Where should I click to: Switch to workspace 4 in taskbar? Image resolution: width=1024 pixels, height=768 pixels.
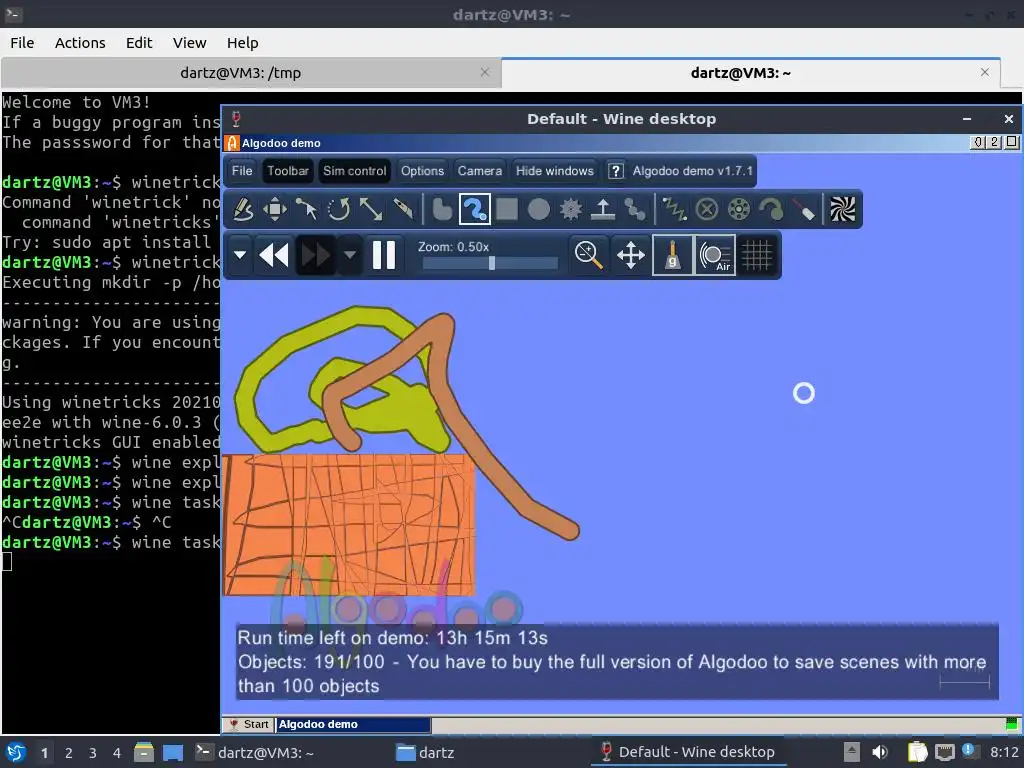coord(117,753)
